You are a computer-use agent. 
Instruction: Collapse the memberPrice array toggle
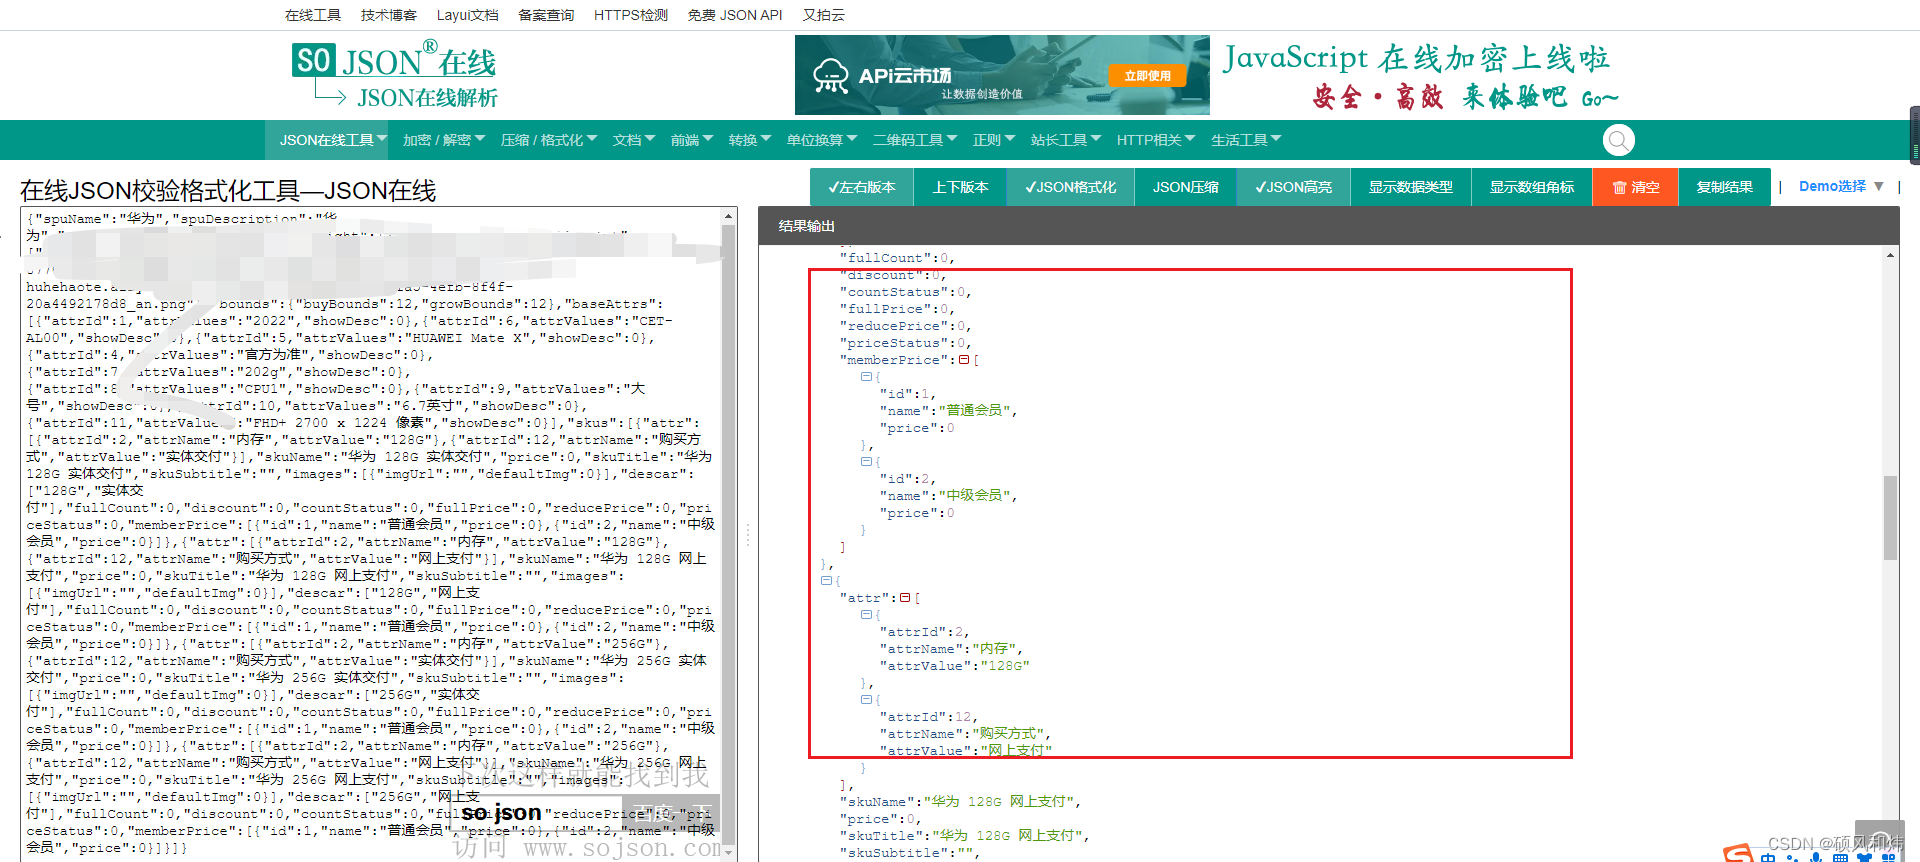click(964, 360)
